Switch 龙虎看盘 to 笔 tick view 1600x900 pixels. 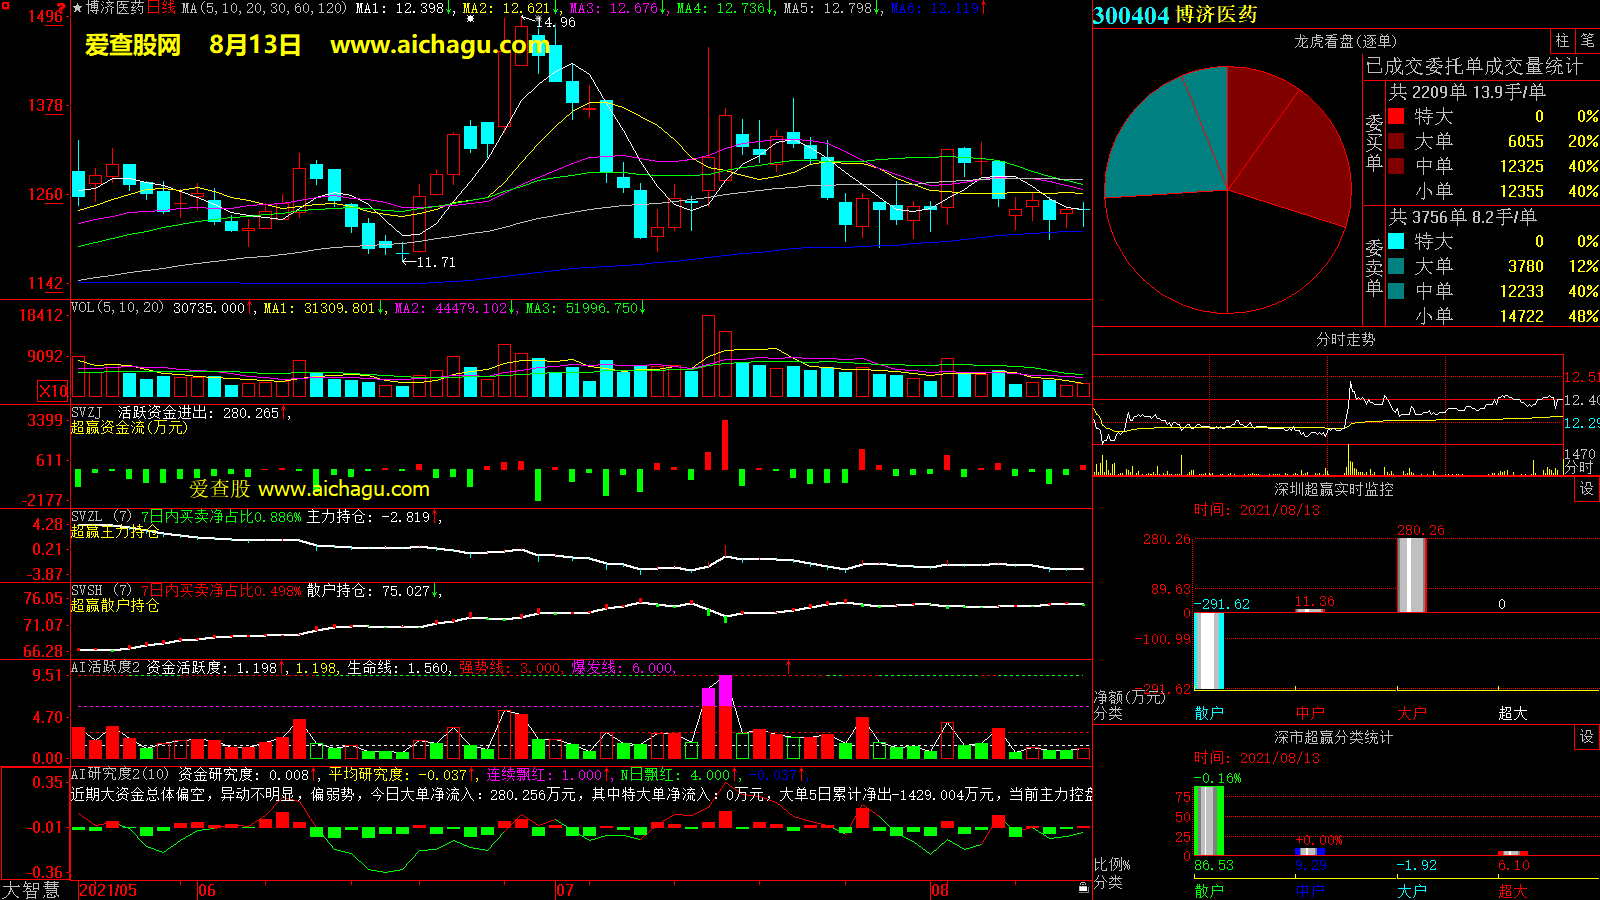1587,41
